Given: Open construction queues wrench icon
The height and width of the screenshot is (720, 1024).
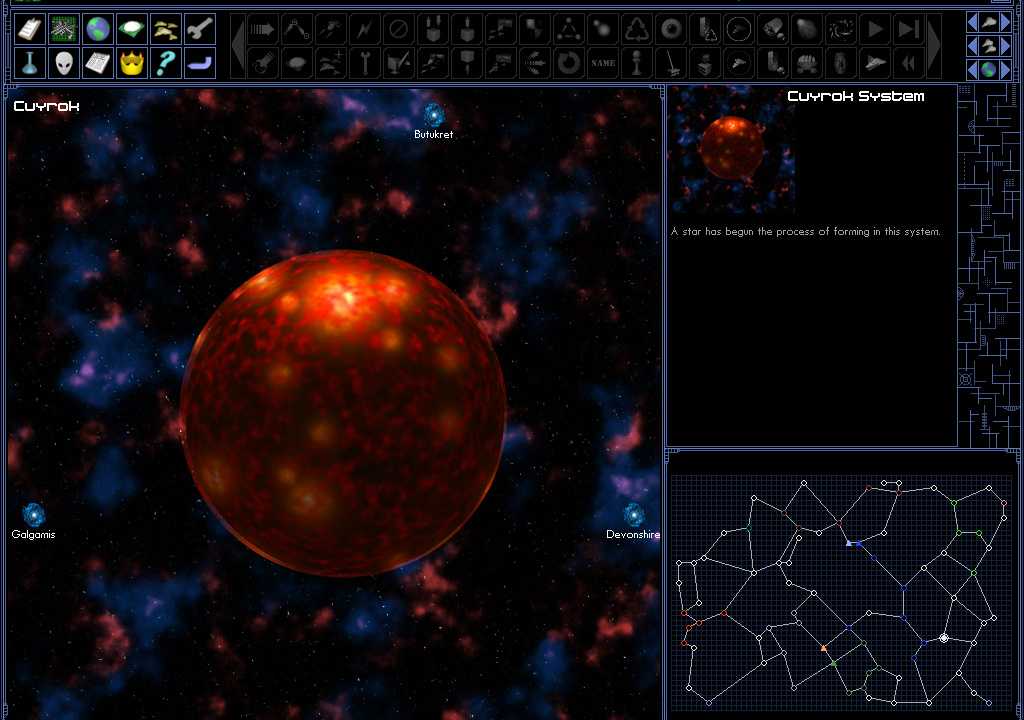Looking at the screenshot, I should pyautogui.click(x=200, y=27).
